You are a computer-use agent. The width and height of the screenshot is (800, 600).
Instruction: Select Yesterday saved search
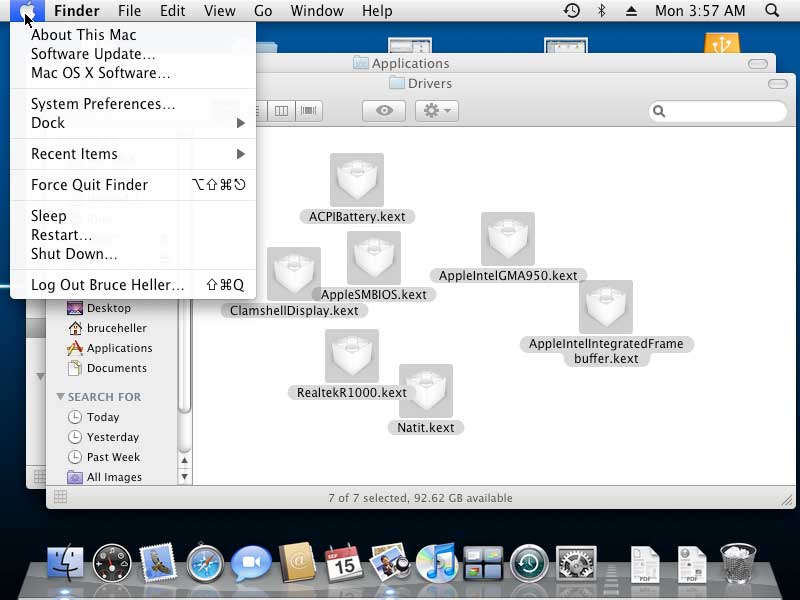[103, 437]
